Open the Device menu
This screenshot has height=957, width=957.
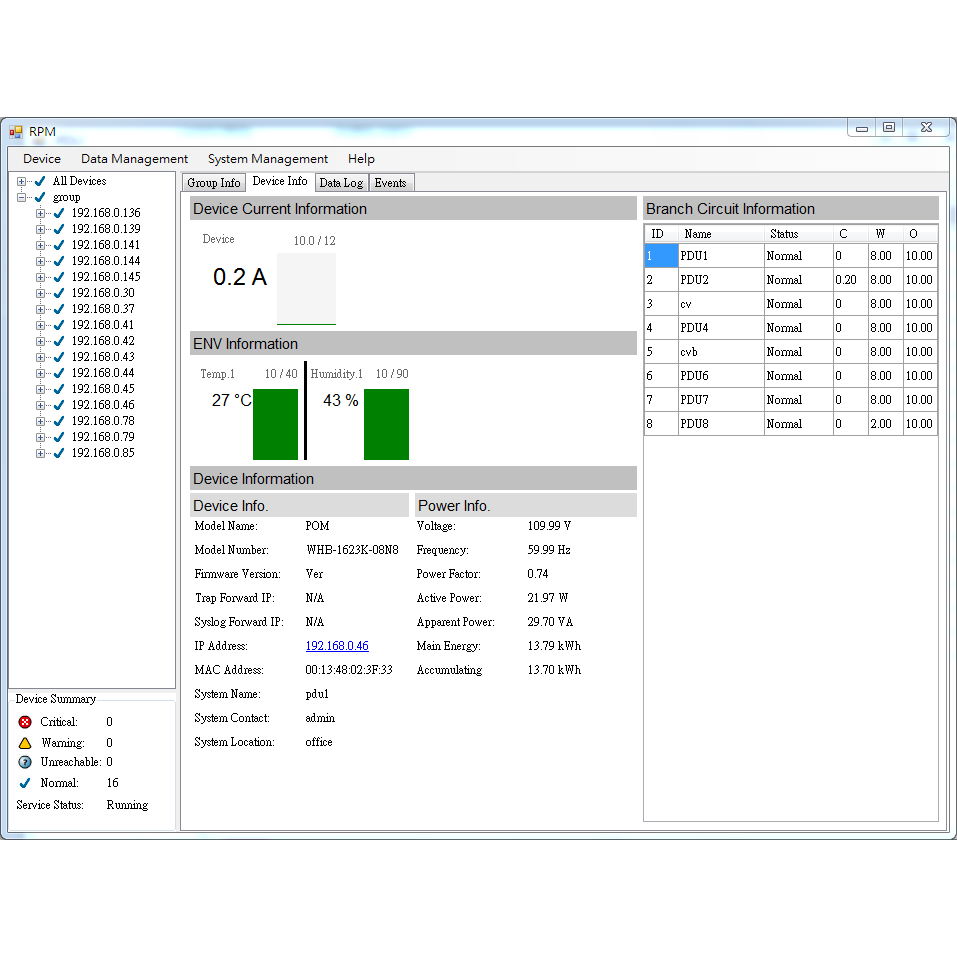coord(42,159)
